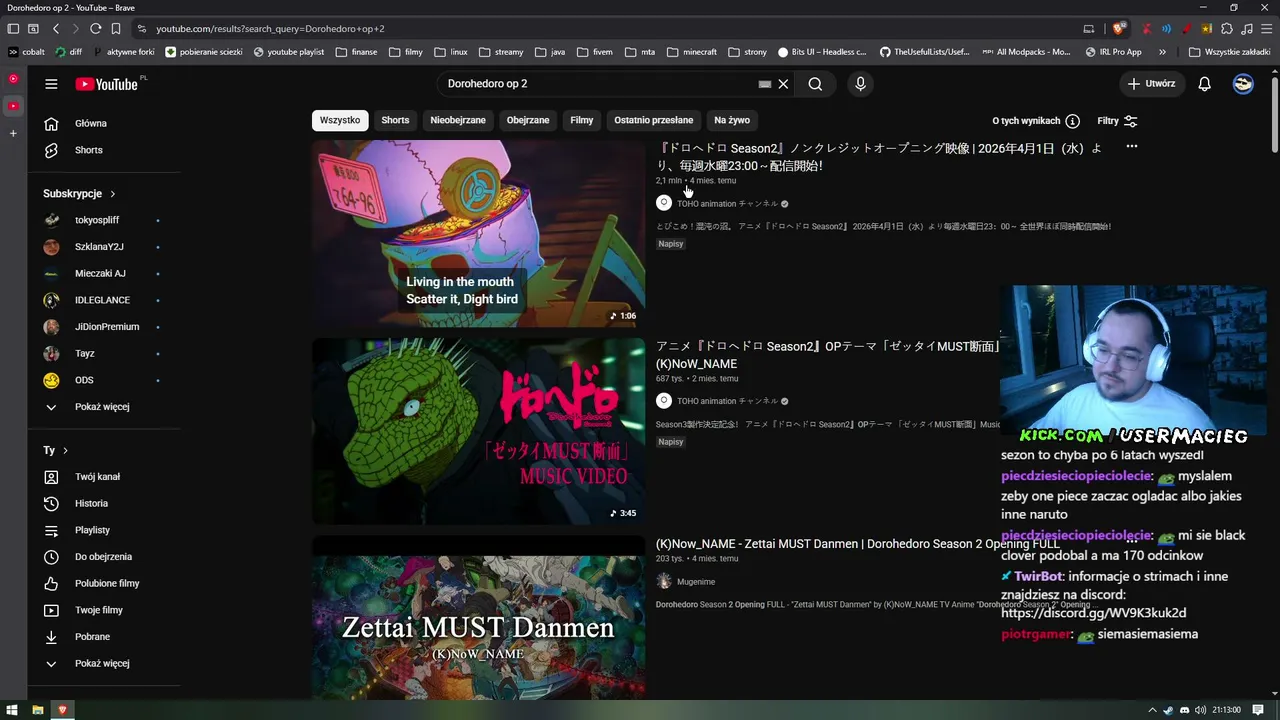Reload the page in Brave
This screenshot has height=720, width=1280.
coord(95,29)
